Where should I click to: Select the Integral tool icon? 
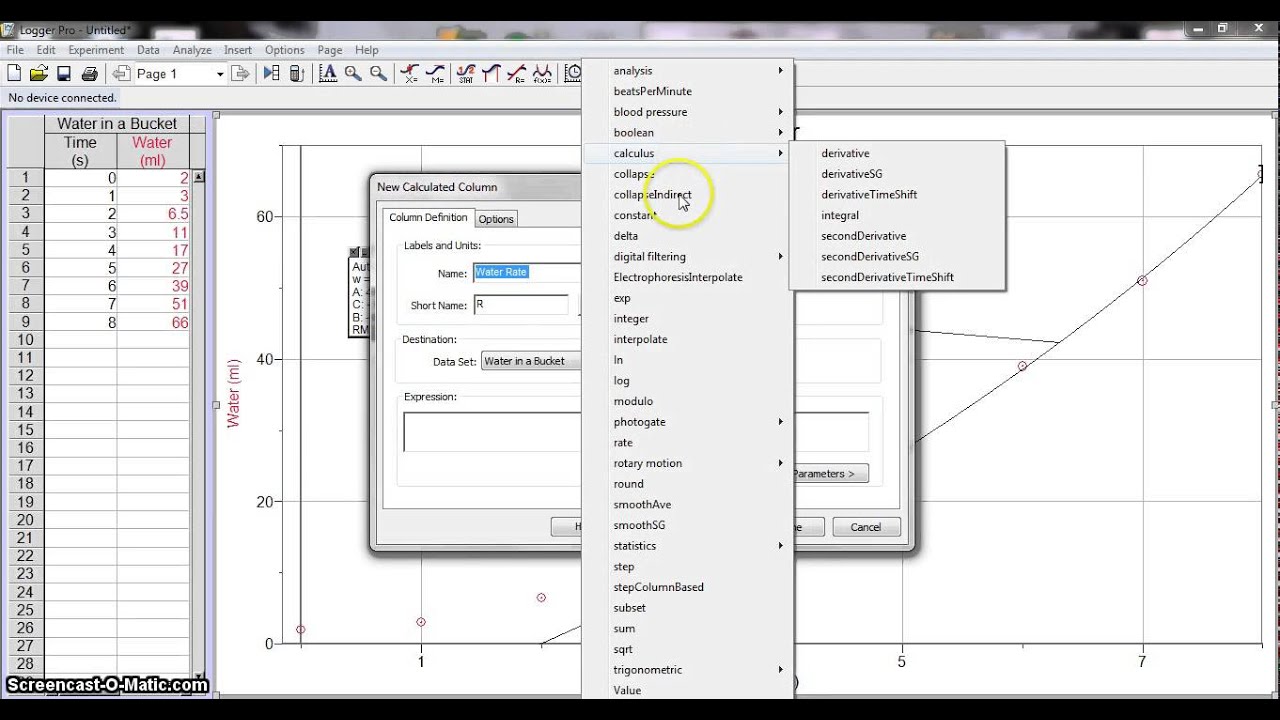point(491,73)
